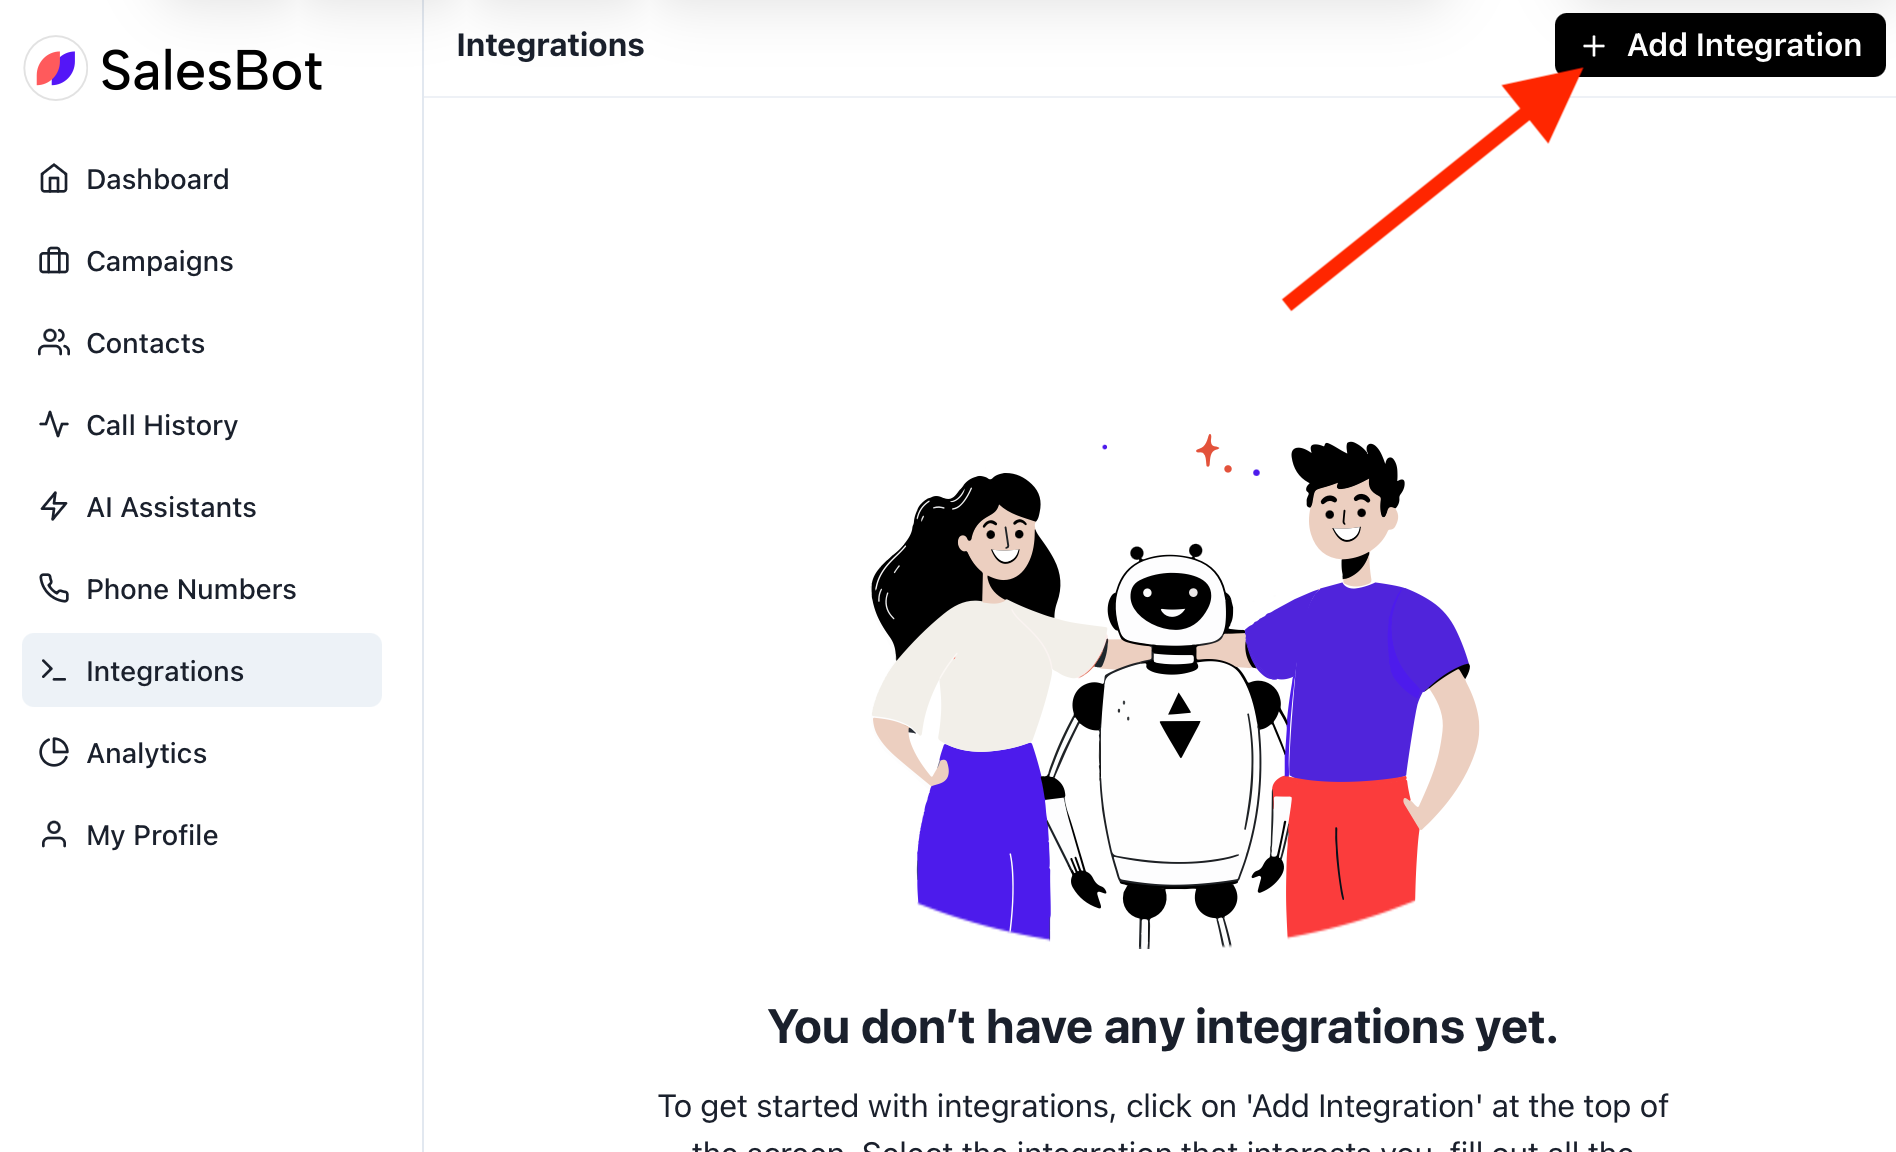Click the Call History activity icon
This screenshot has height=1152, width=1896.
click(x=54, y=425)
